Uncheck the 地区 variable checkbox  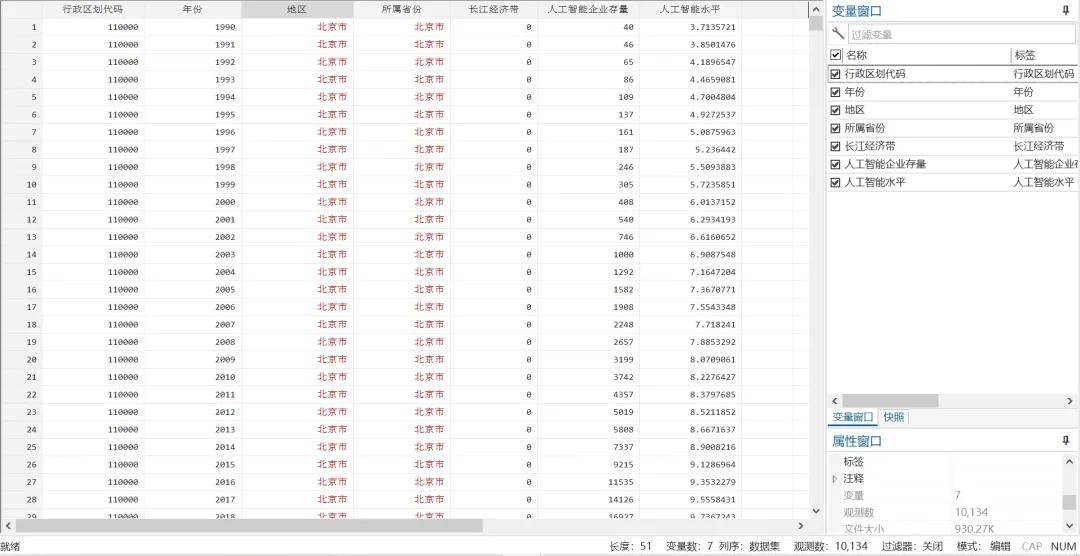835,110
